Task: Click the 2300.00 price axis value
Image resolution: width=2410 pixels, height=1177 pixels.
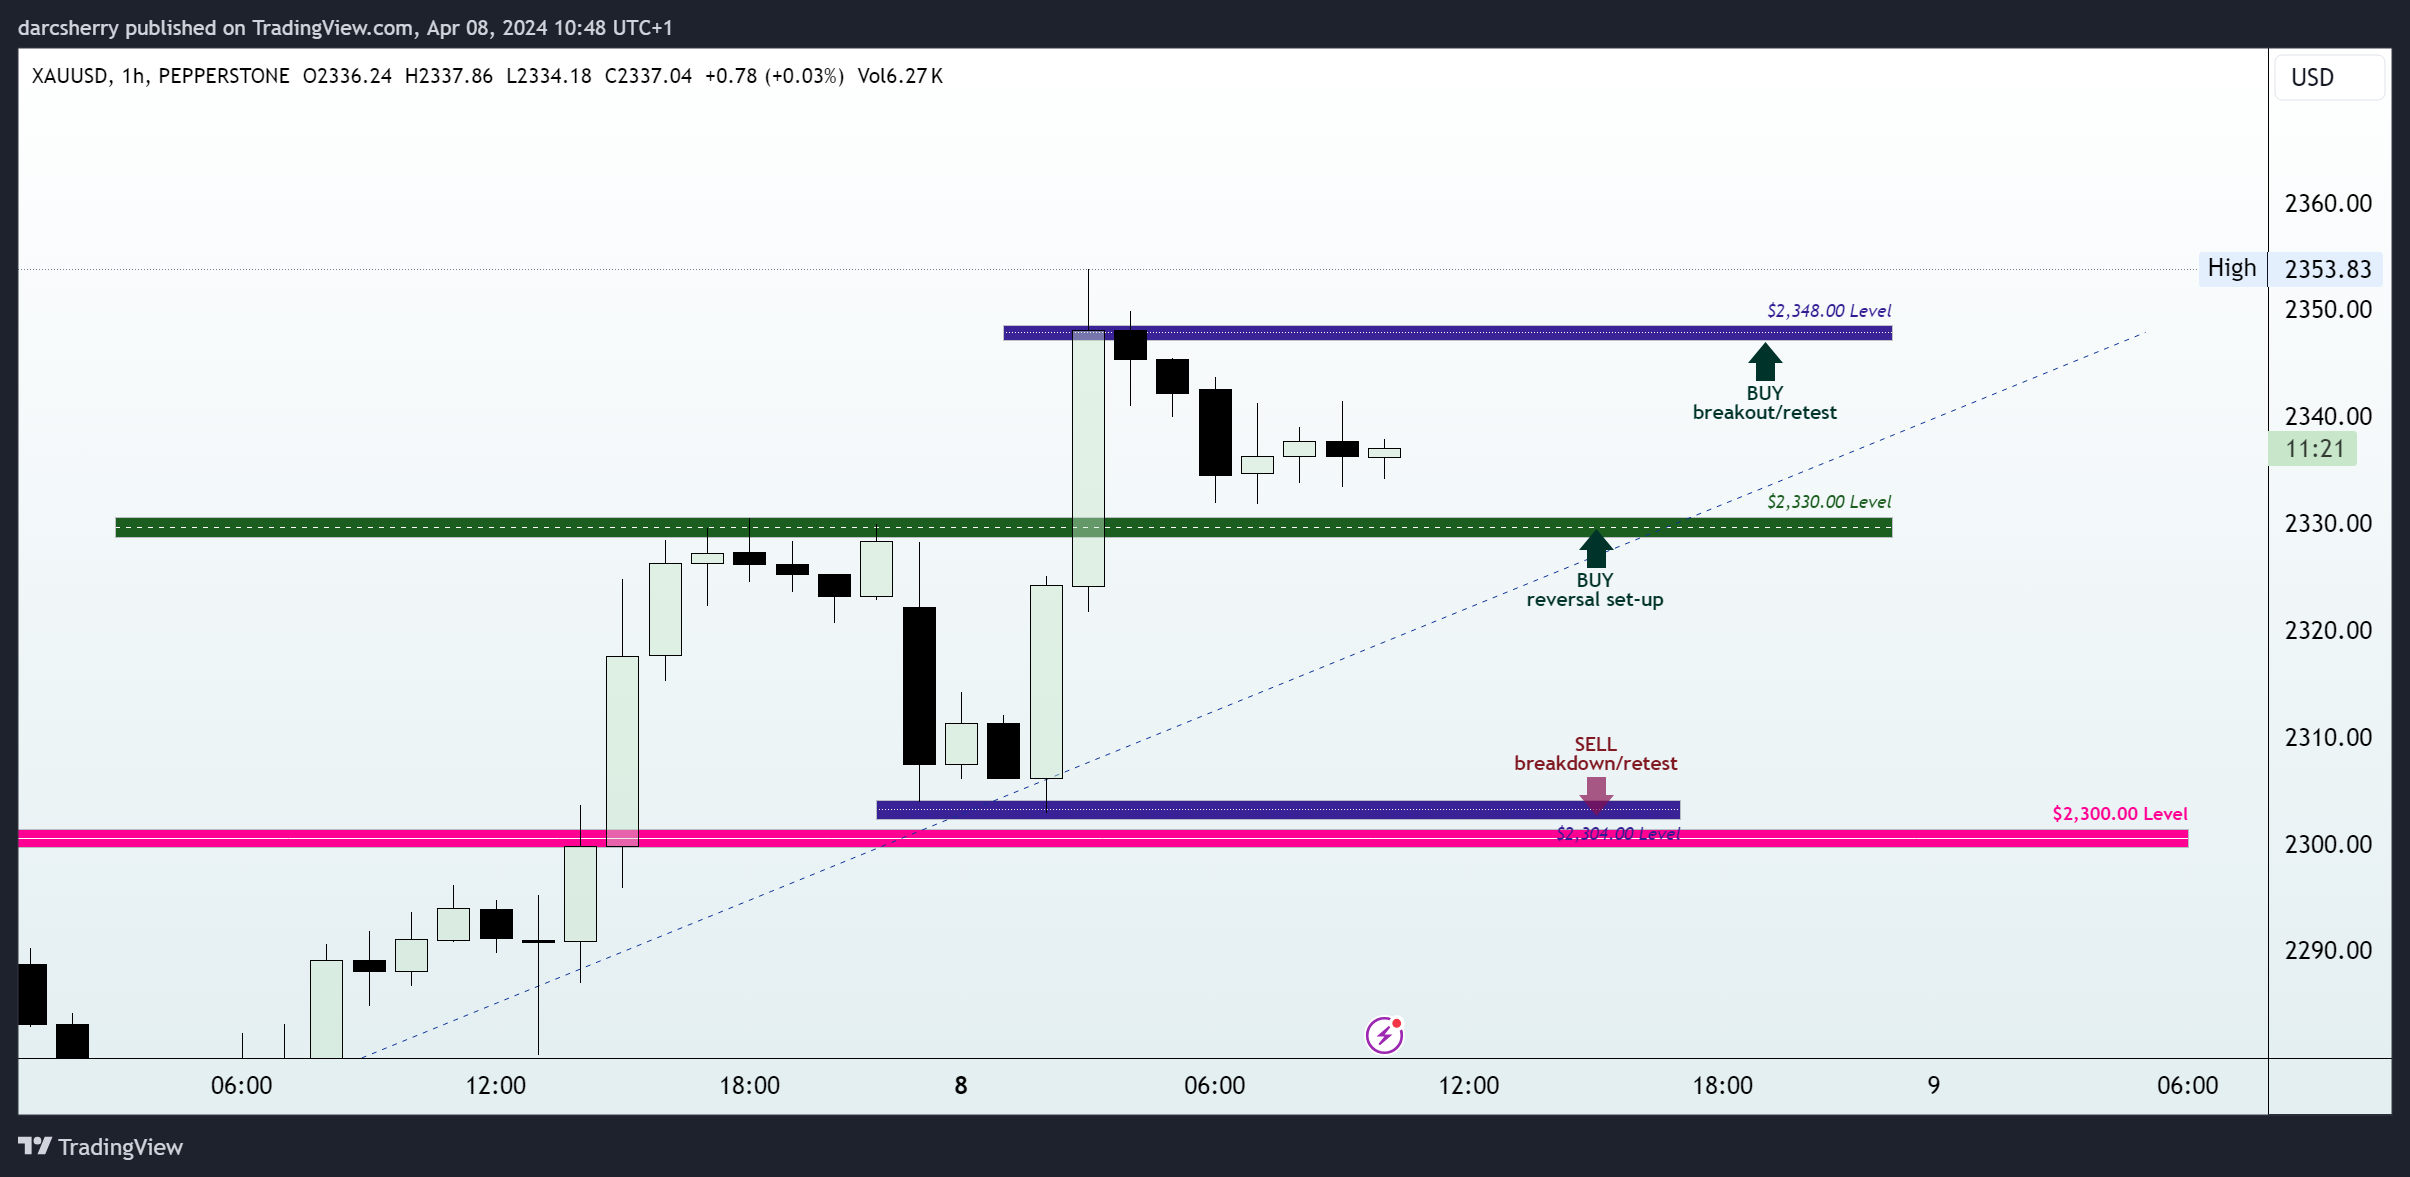Action: [2328, 845]
